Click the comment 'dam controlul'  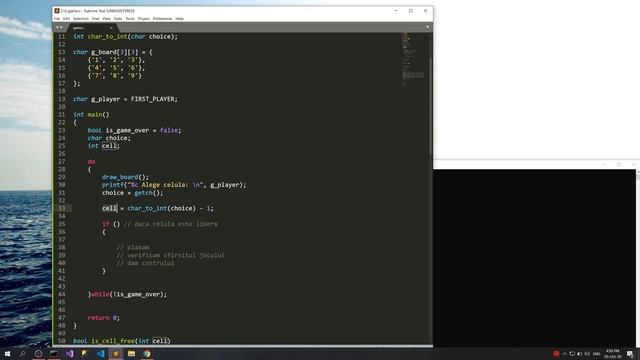(x=151, y=263)
